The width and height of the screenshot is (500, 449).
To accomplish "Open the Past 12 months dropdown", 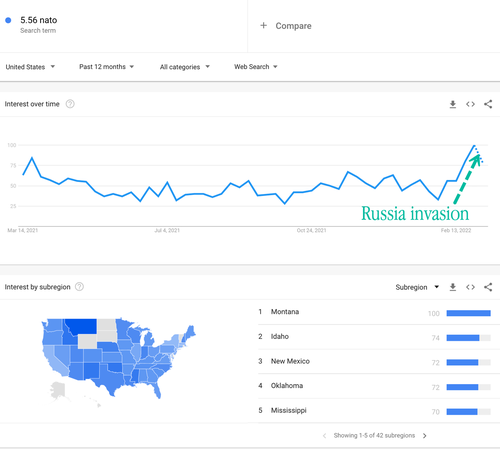I will pos(106,67).
